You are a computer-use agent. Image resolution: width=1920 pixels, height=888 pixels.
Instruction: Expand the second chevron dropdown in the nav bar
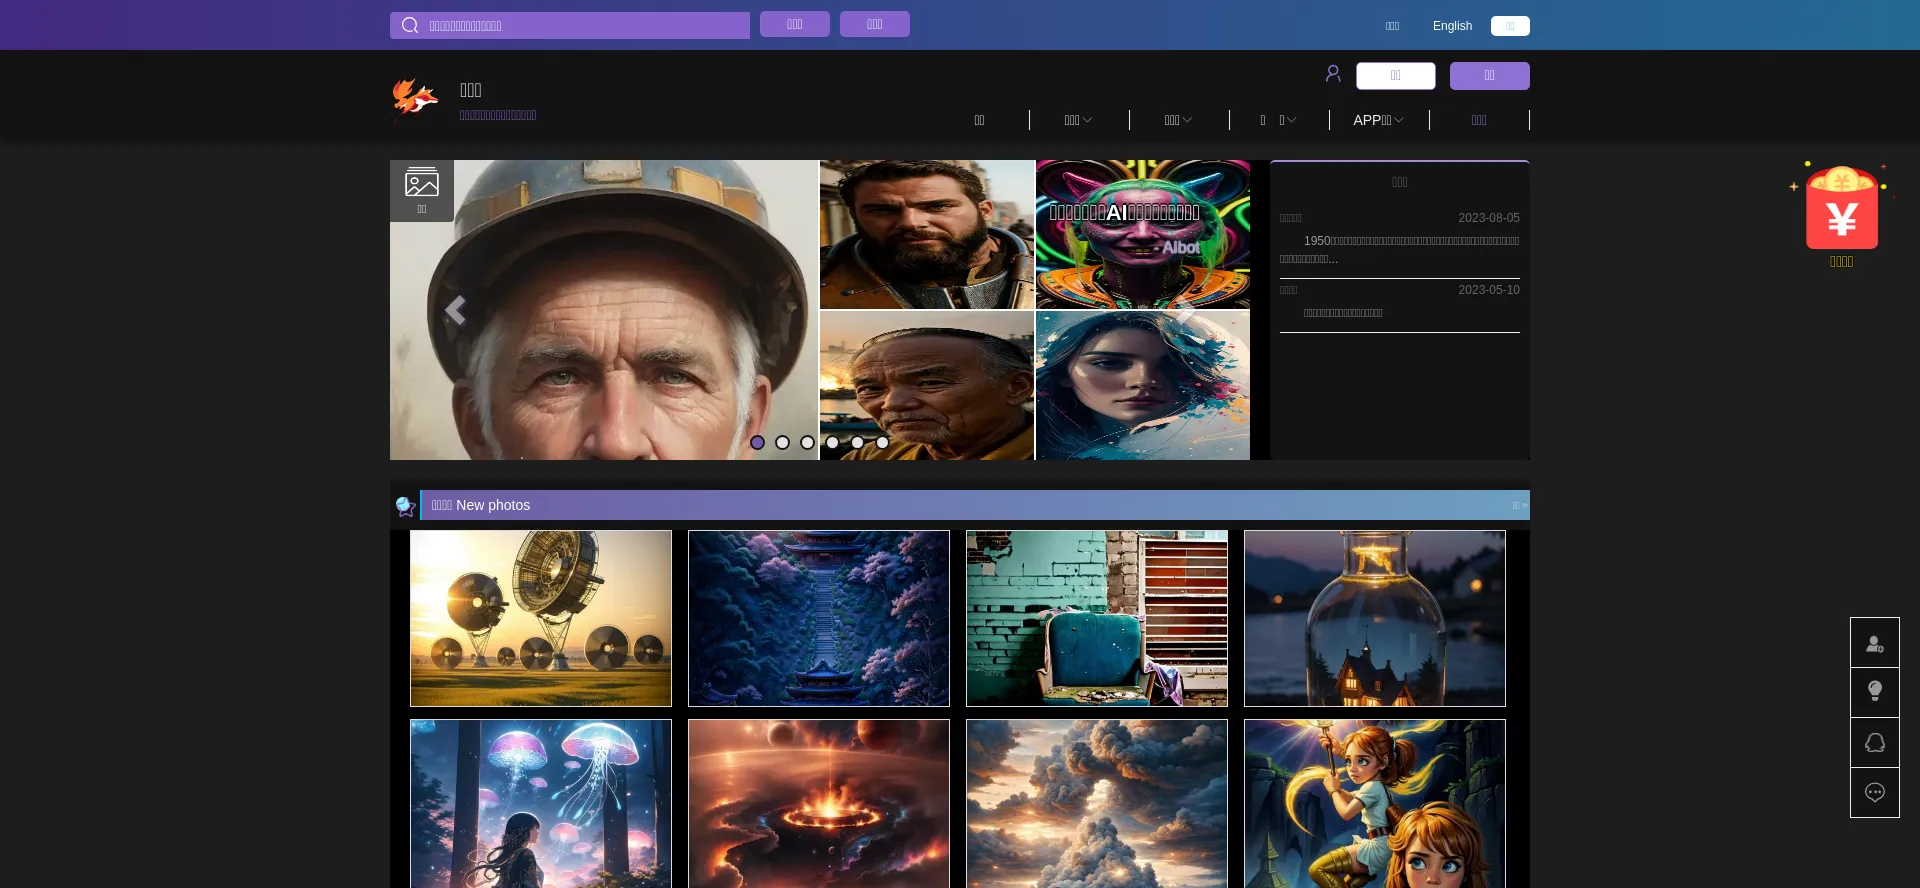pos(1179,120)
